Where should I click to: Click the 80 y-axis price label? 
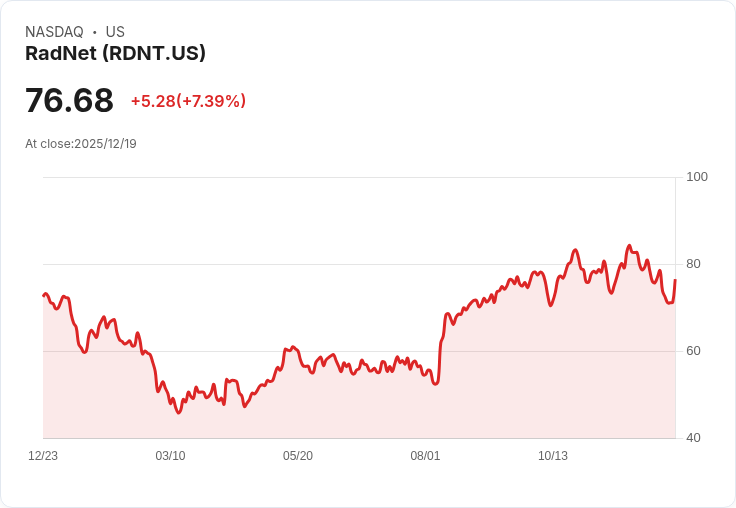pos(693,264)
